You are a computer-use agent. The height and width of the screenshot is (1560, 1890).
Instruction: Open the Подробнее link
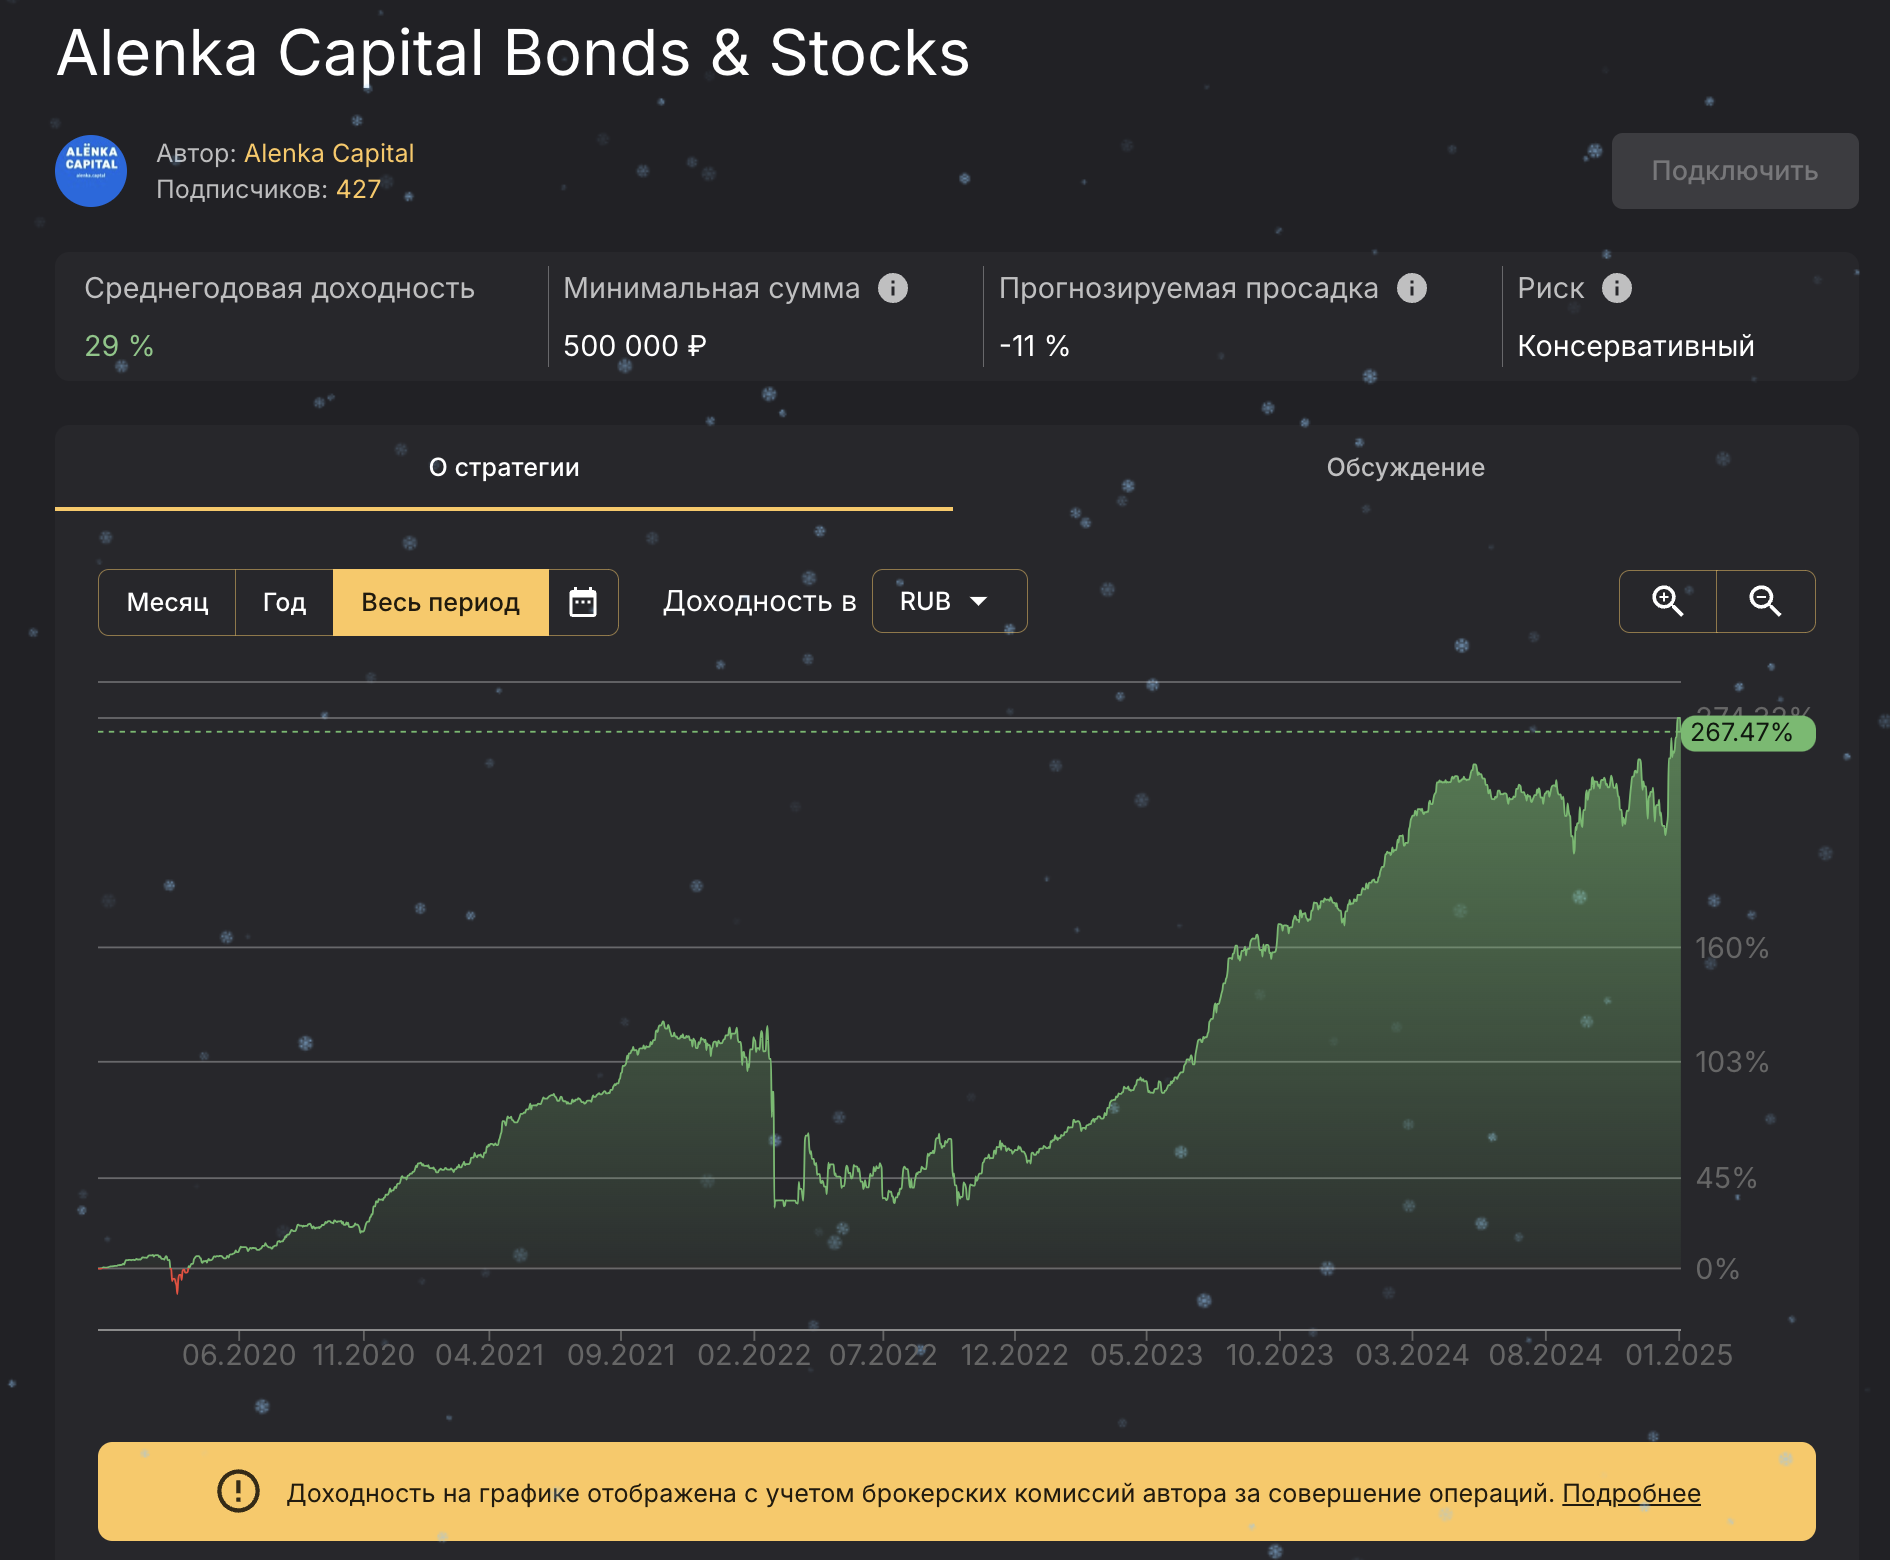tap(1631, 1493)
